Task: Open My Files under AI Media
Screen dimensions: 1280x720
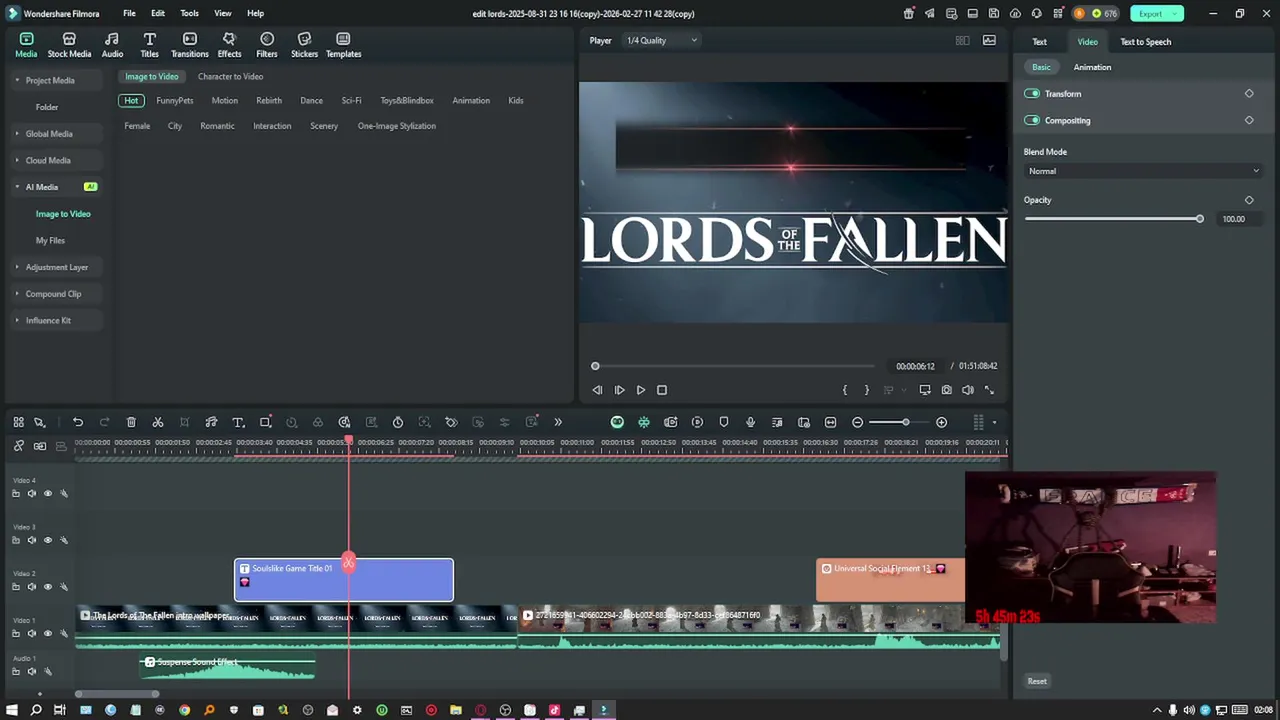Action: coord(50,241)
